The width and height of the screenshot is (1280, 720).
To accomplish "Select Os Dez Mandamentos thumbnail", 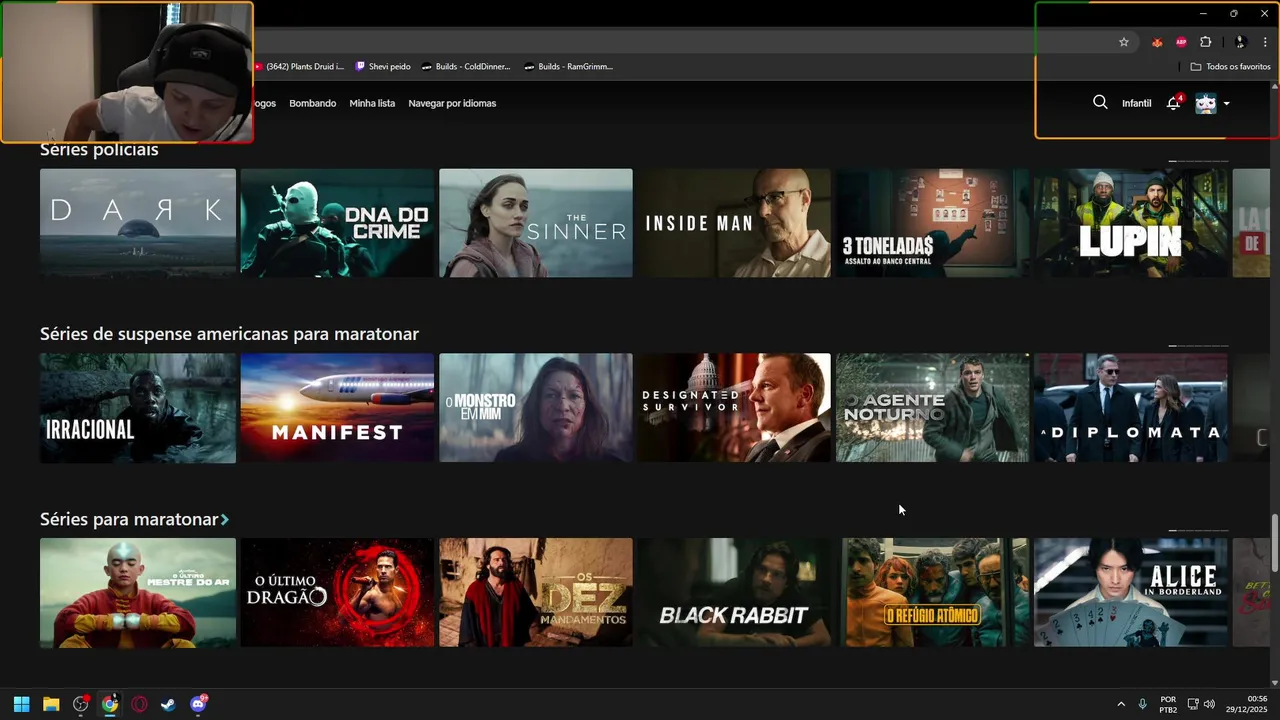I will [x=536, y=593].
